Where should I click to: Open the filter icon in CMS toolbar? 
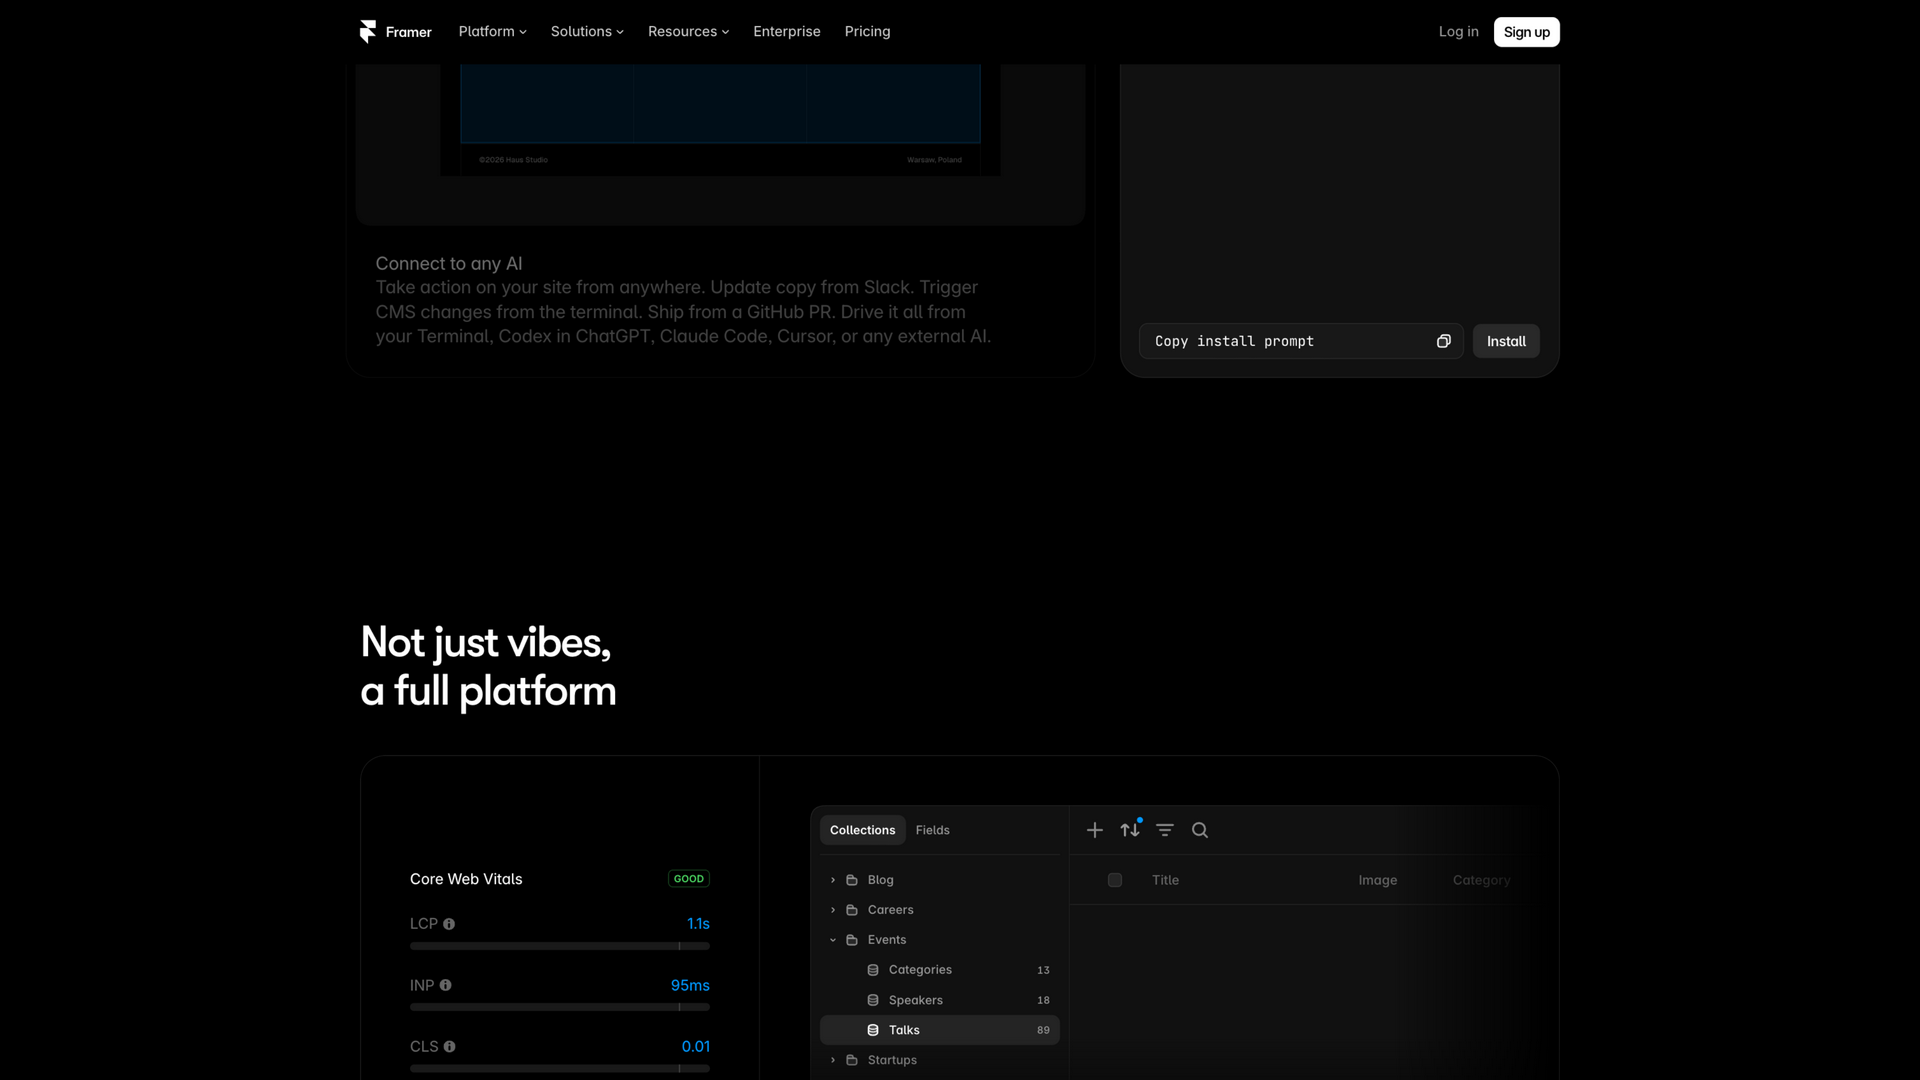tap(1165, 830)
